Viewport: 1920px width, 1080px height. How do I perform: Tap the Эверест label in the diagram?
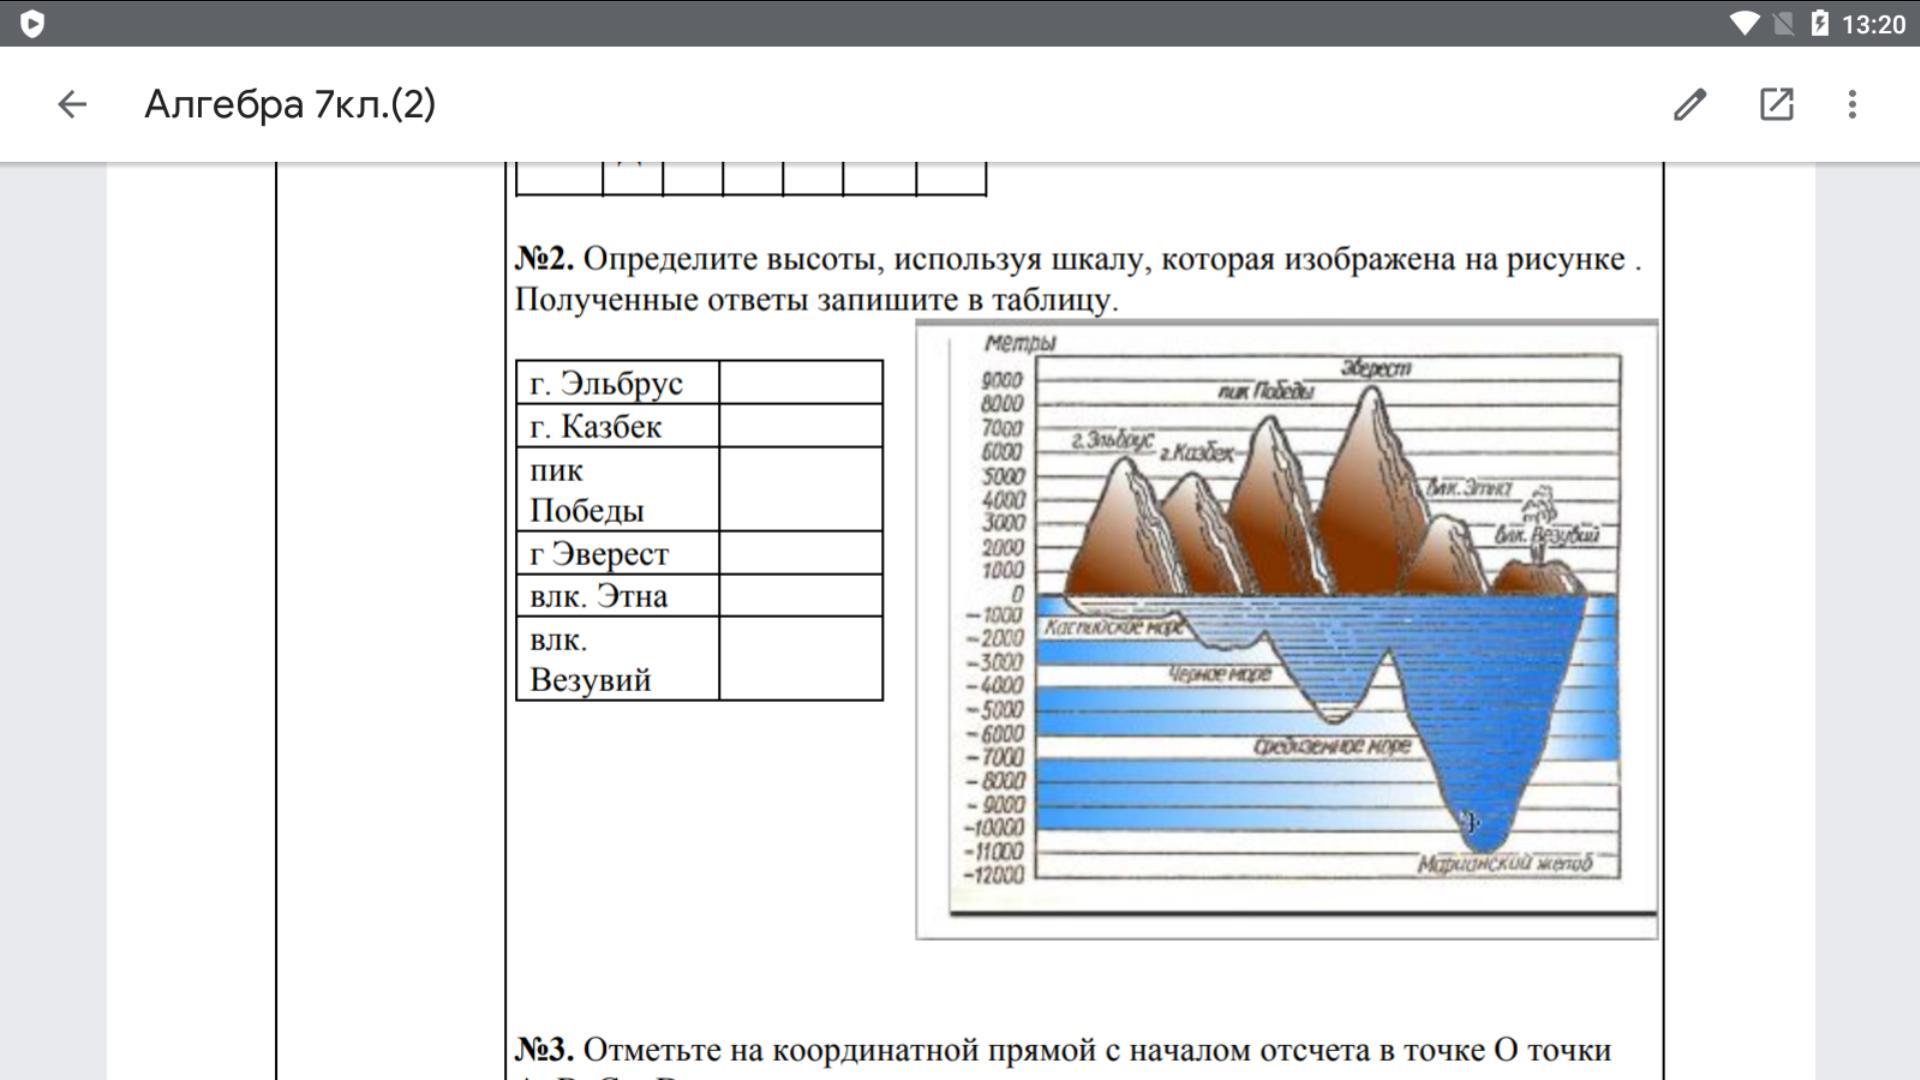(x=1375, y=368)
